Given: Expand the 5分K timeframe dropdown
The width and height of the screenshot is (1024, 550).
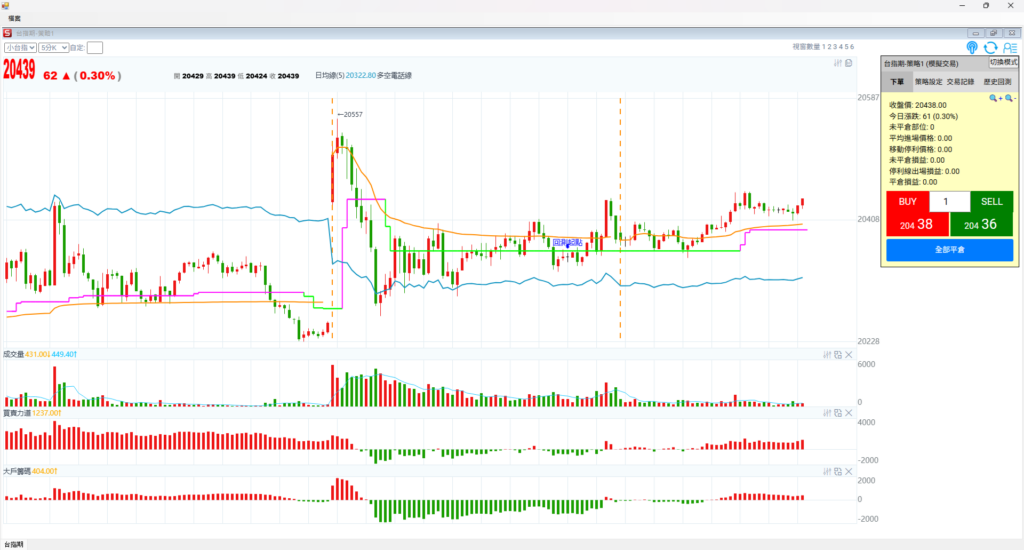Looking at the screenshot, I should [53, 47].
